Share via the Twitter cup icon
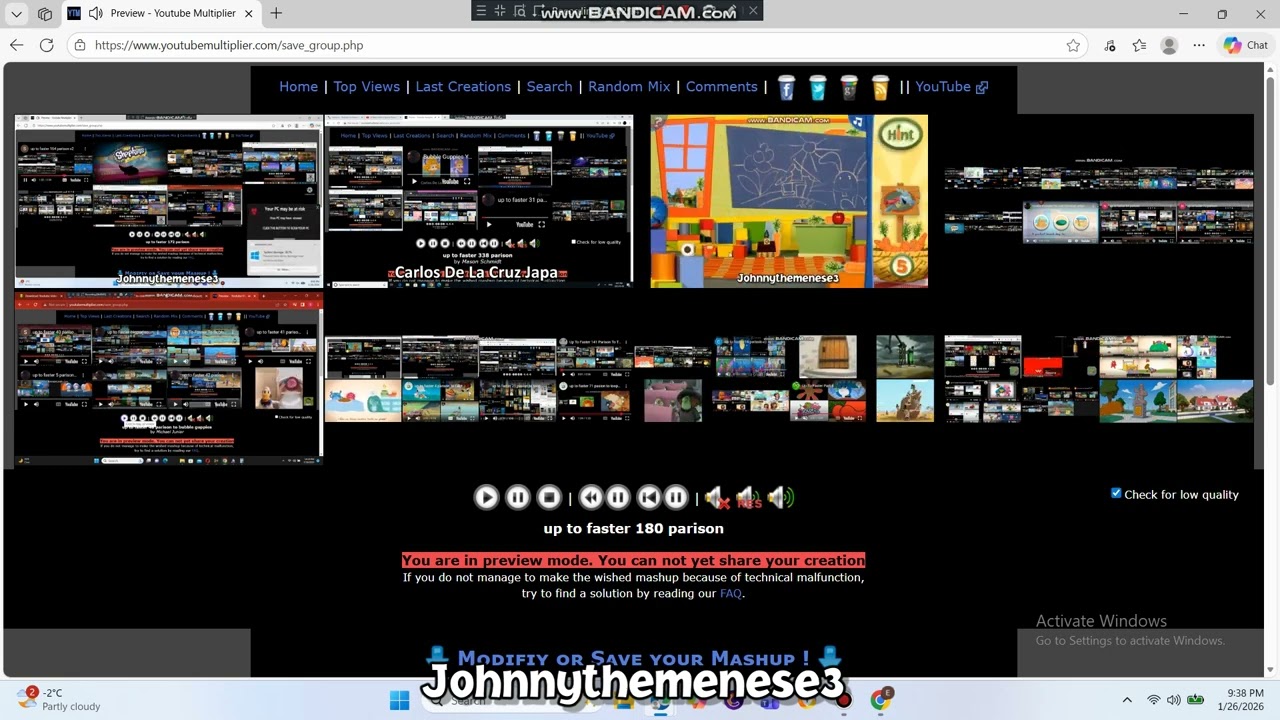Viewport: 1280px width, 720px height. [x=818, y=87]
